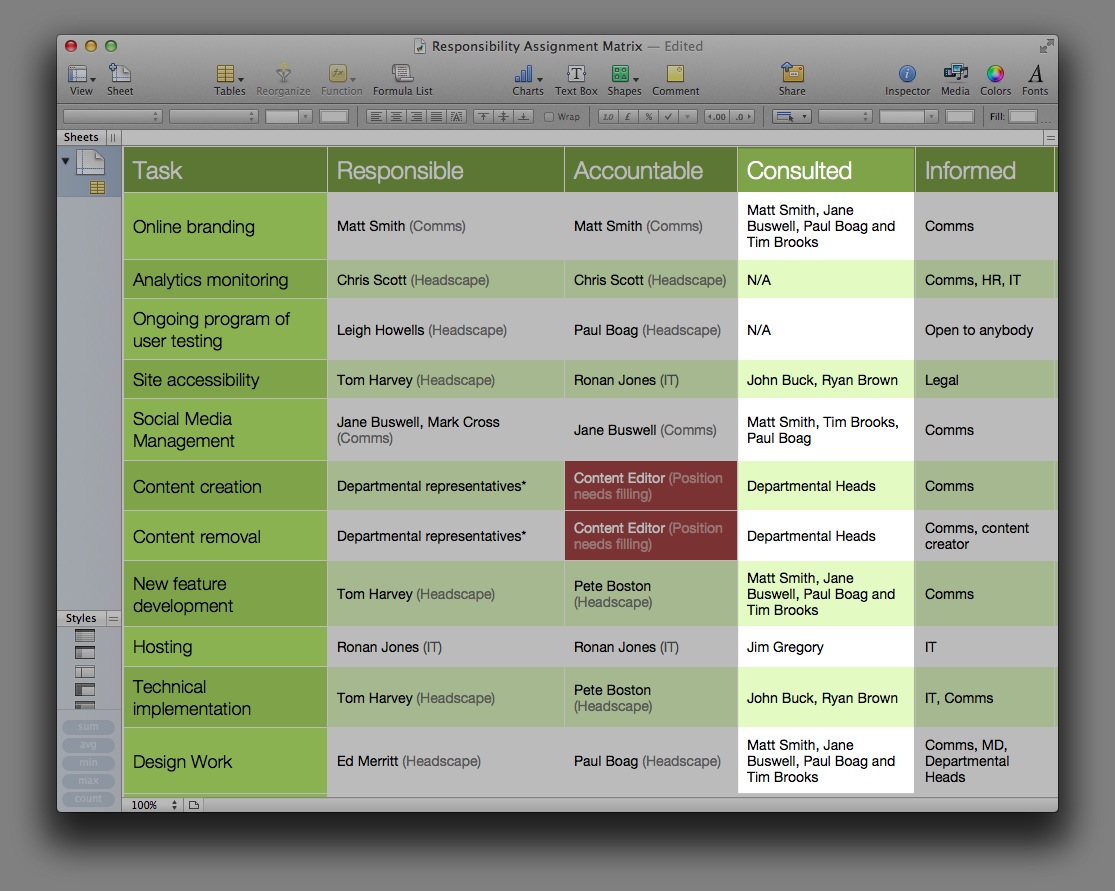Align text left in format bar
Viewport: 1115px width, 891px height.
tap(376, 117)
